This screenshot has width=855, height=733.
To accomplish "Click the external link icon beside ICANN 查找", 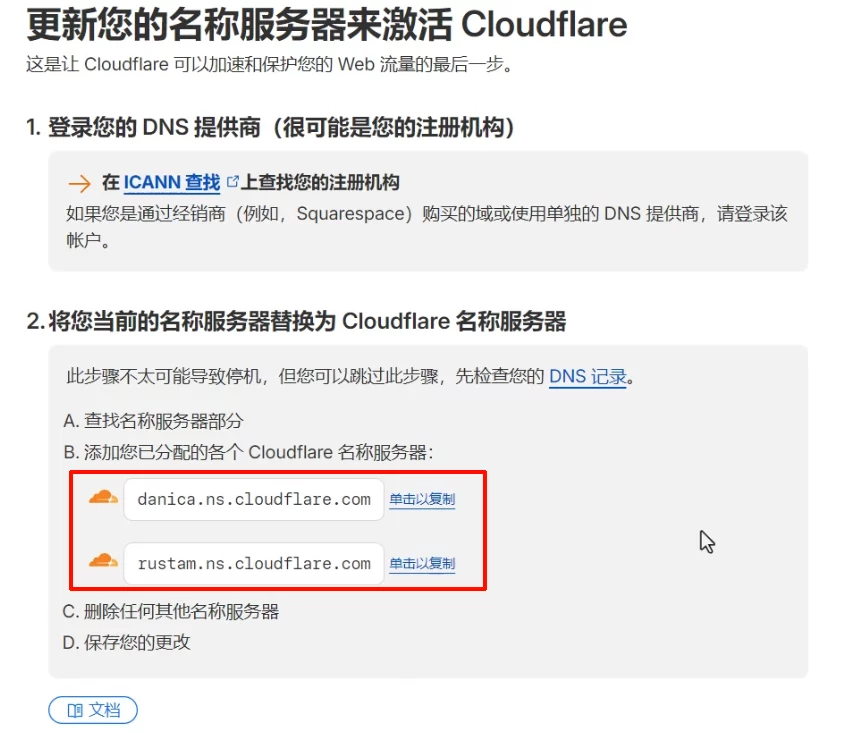I will pos(233,182).
